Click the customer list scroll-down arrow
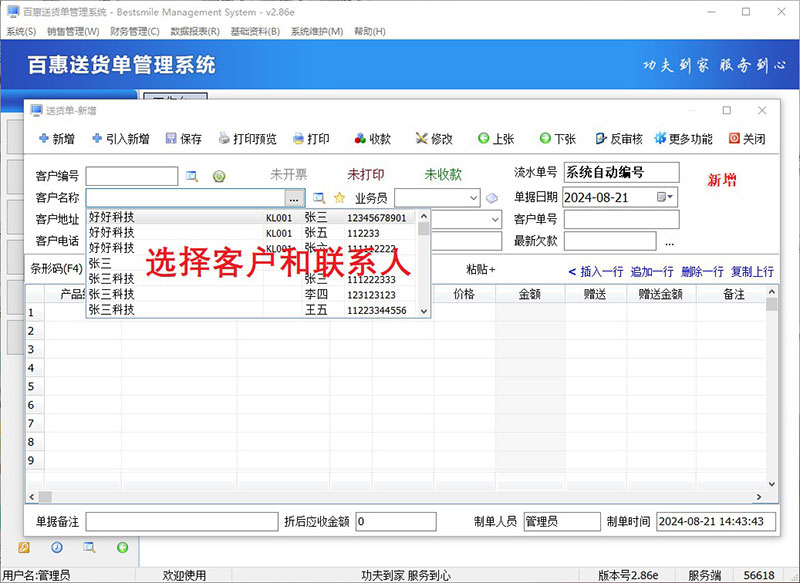800x583 pixels. (423, 311)
